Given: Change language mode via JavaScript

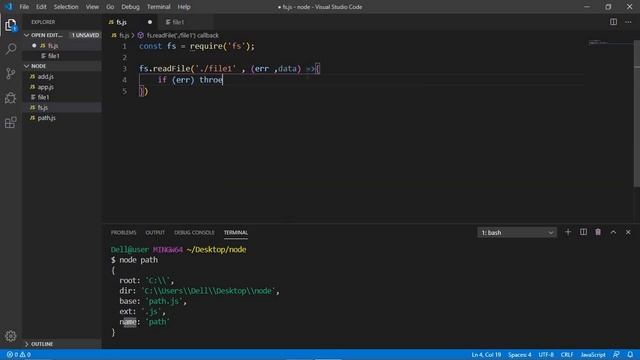Looking at the screenshot, I should point(593,355).
